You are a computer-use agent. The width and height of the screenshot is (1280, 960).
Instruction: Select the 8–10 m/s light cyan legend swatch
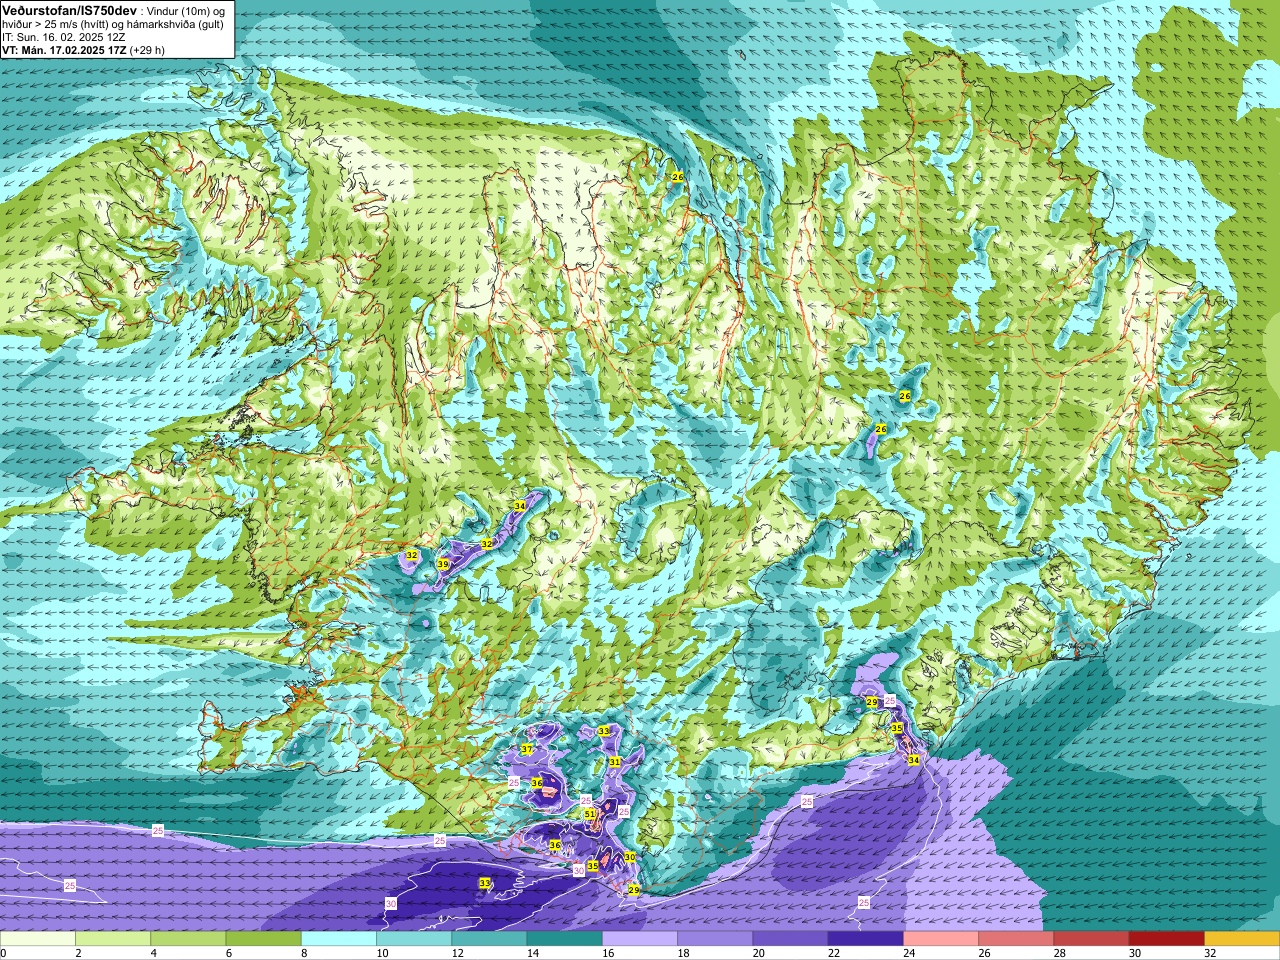[x=339, y=939]
